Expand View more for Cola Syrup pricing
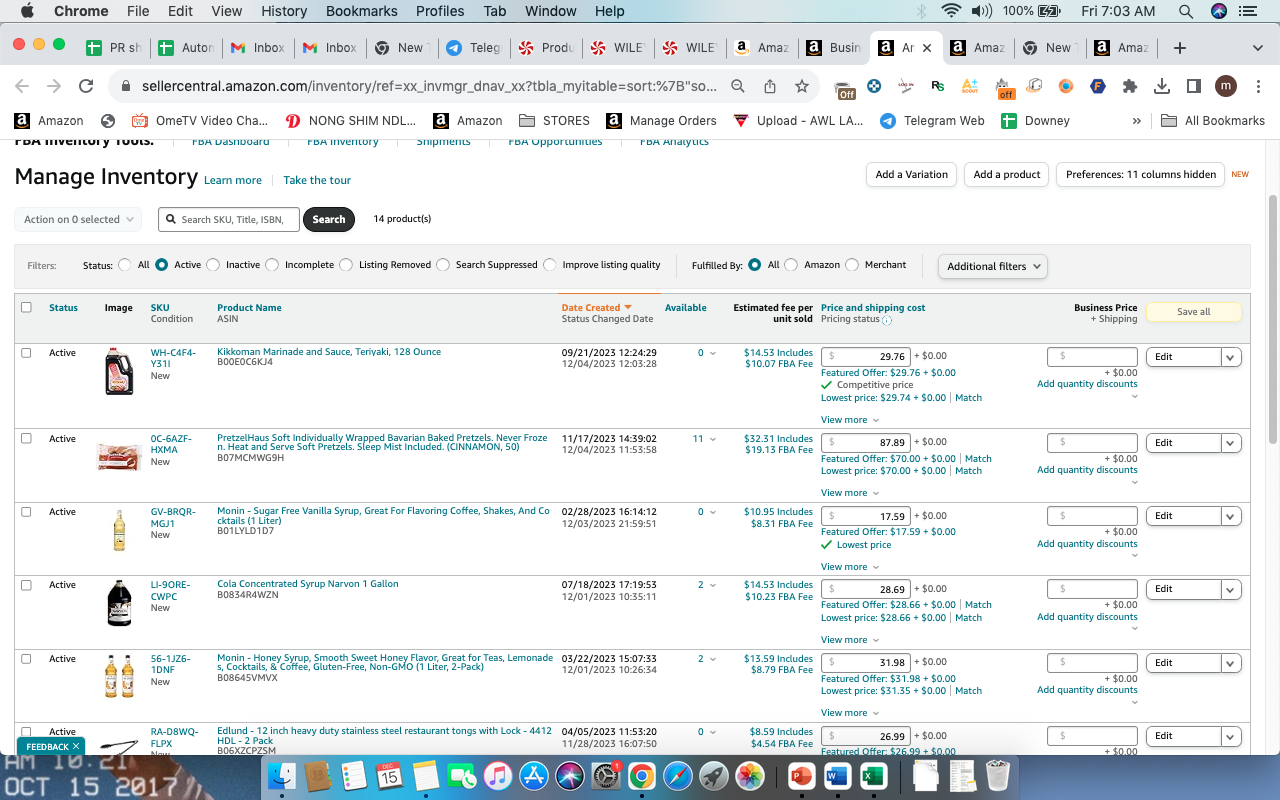This screenshot has height=800, width=1280. pos(850,640)
